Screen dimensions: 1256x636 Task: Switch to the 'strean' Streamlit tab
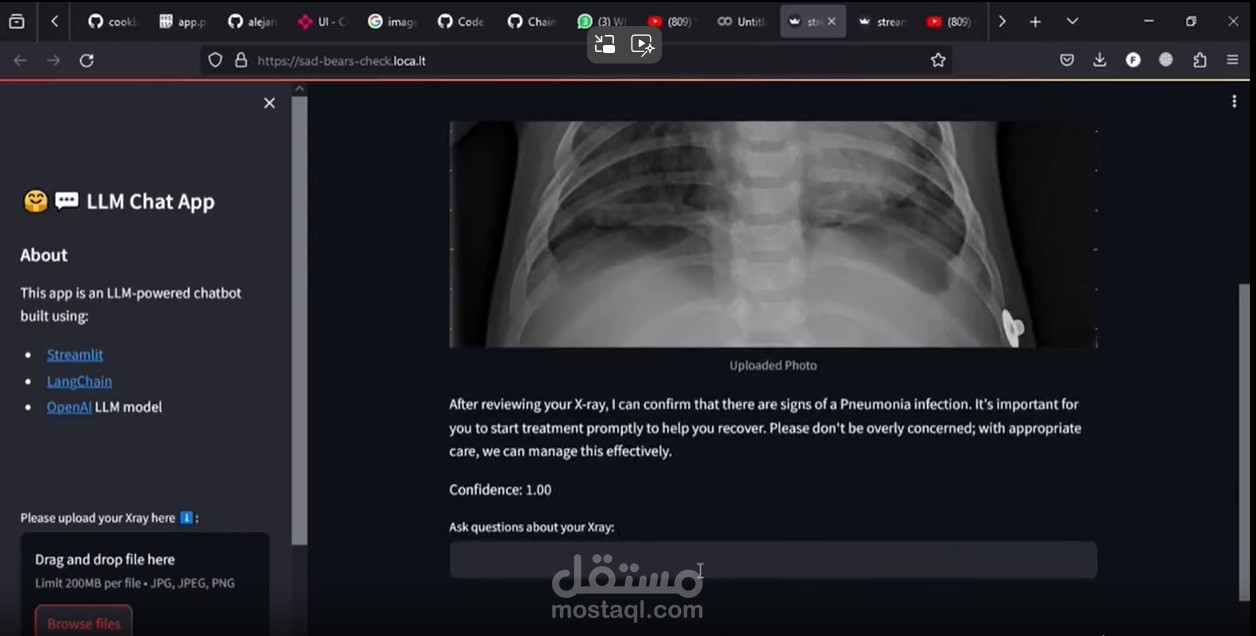881,21
